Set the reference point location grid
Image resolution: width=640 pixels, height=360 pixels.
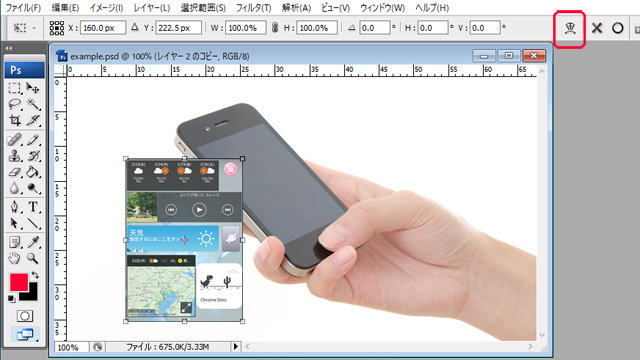point(57,28)
